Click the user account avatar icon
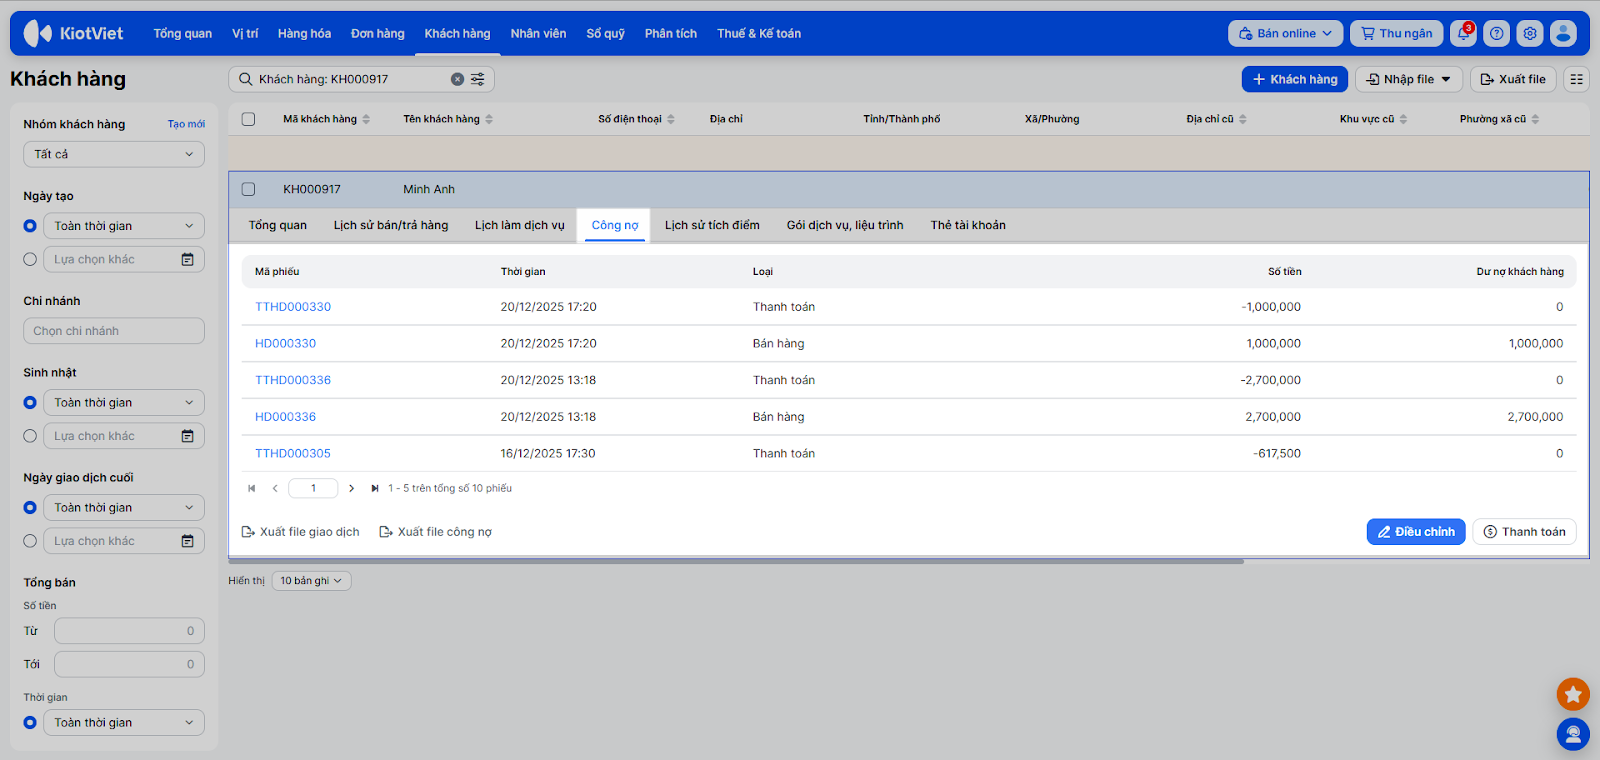 1563,34
